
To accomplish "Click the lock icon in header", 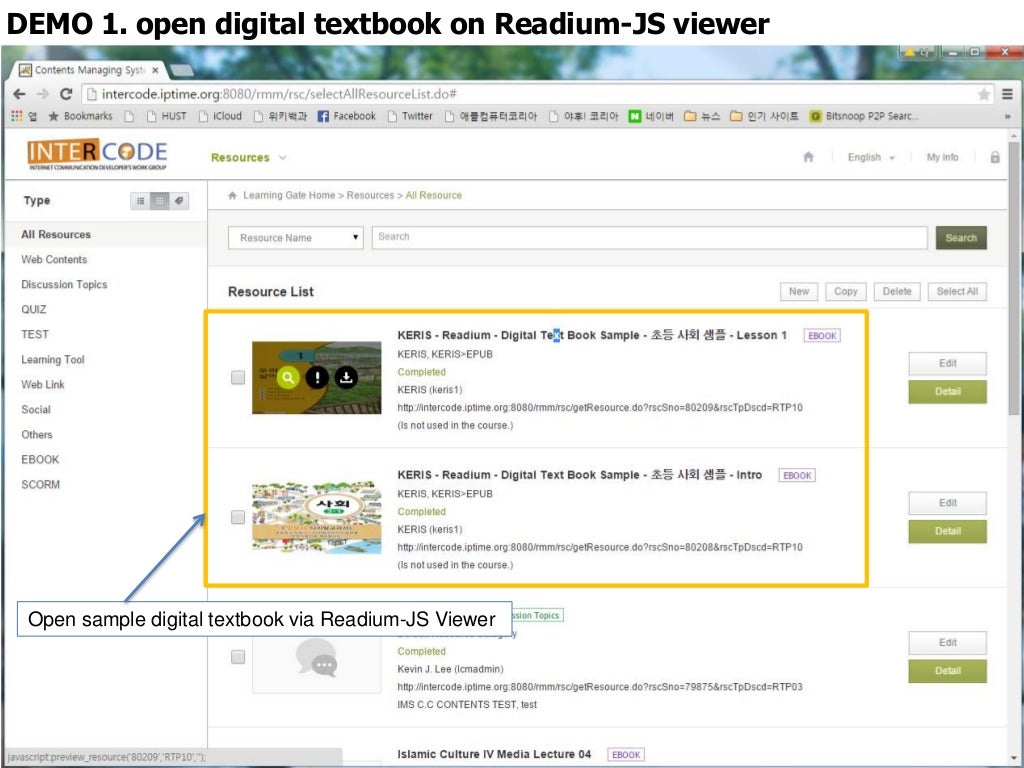I will pyautogui.click(x=995, y=157).
